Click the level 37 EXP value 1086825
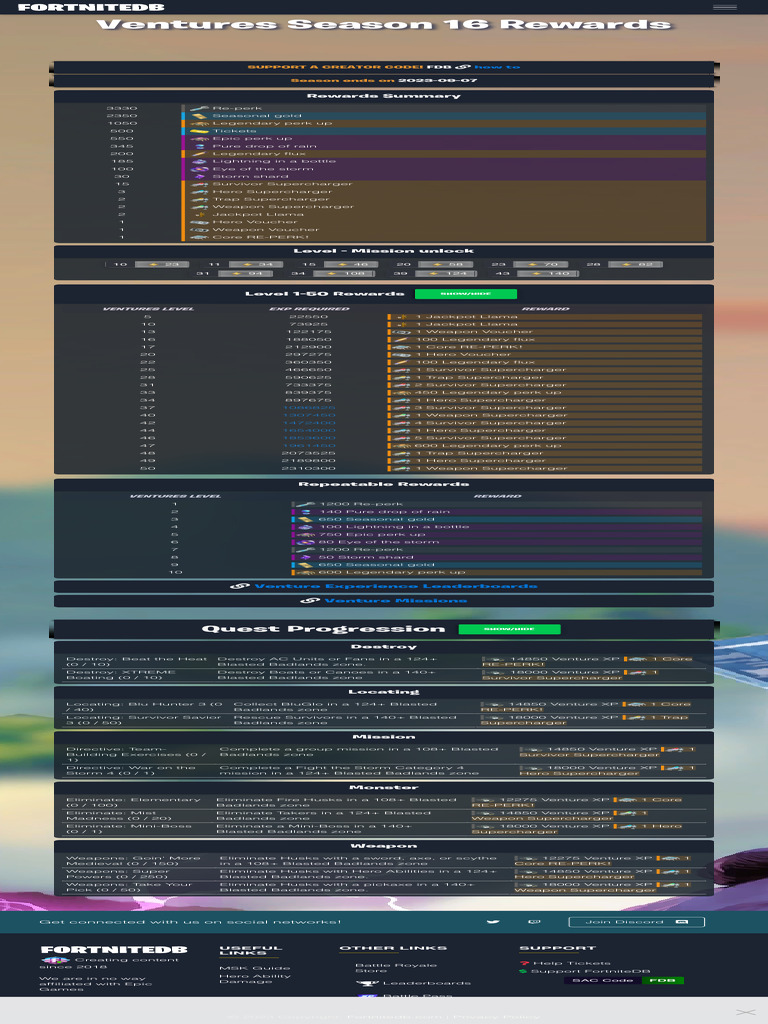The image size is (768, 1024). click(x=309, y=408)
